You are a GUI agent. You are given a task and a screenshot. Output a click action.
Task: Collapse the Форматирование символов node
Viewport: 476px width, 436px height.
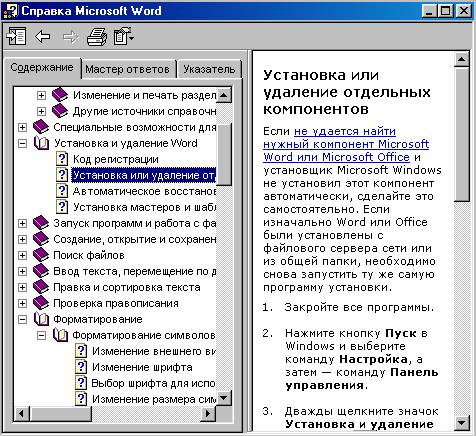(41, 335)
